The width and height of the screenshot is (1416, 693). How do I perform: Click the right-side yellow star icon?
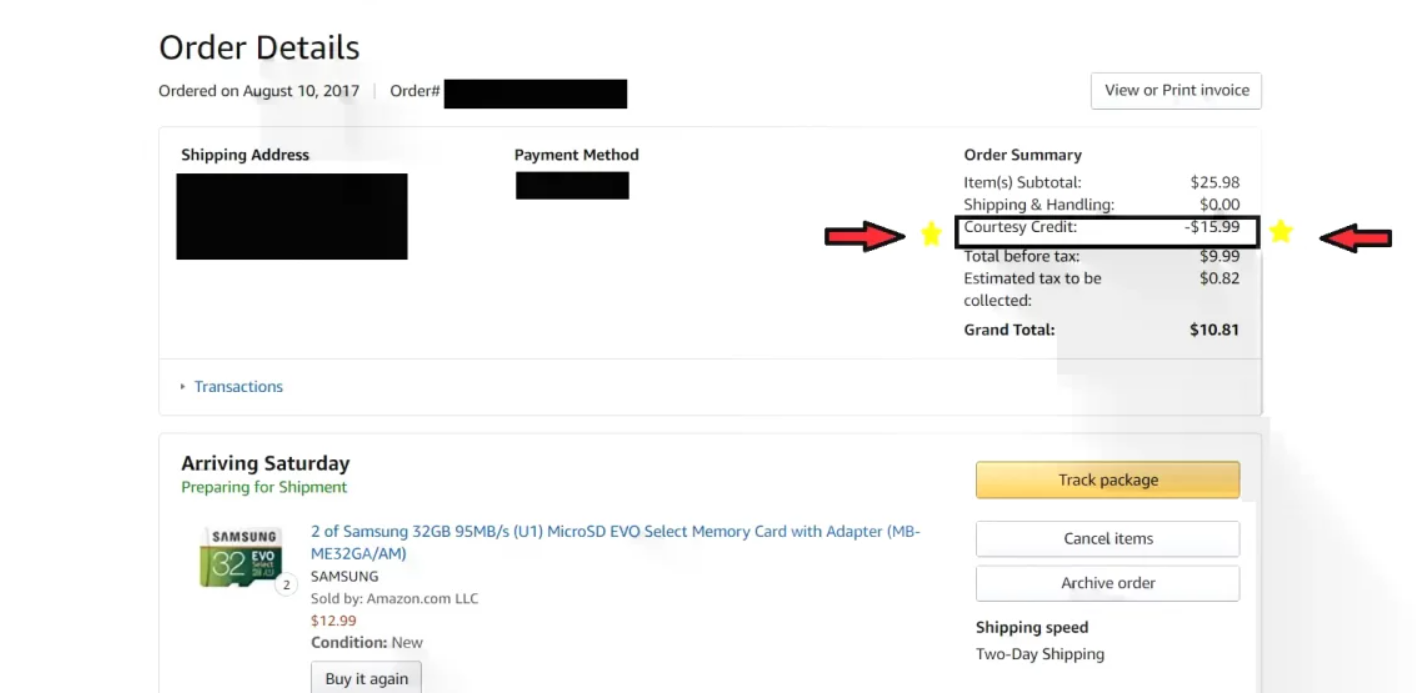1281,231
